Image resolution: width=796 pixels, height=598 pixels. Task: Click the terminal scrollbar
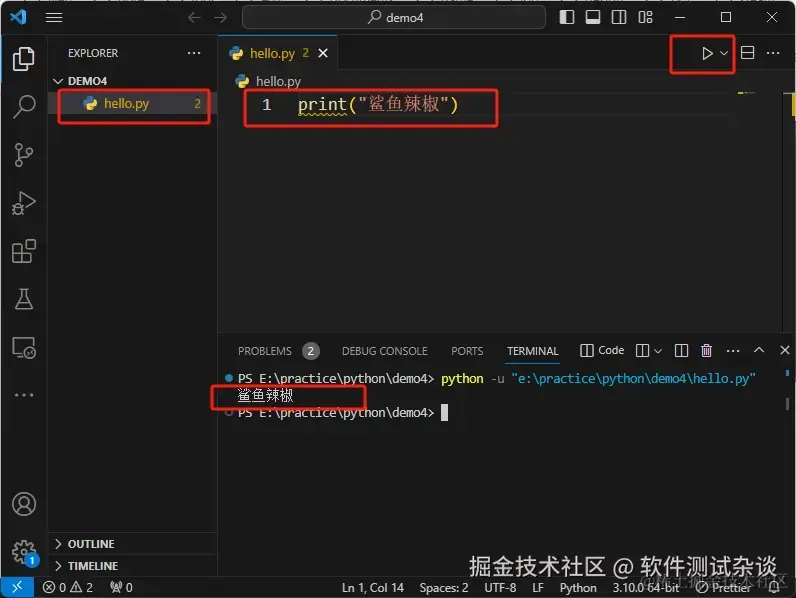coord(787,404)
